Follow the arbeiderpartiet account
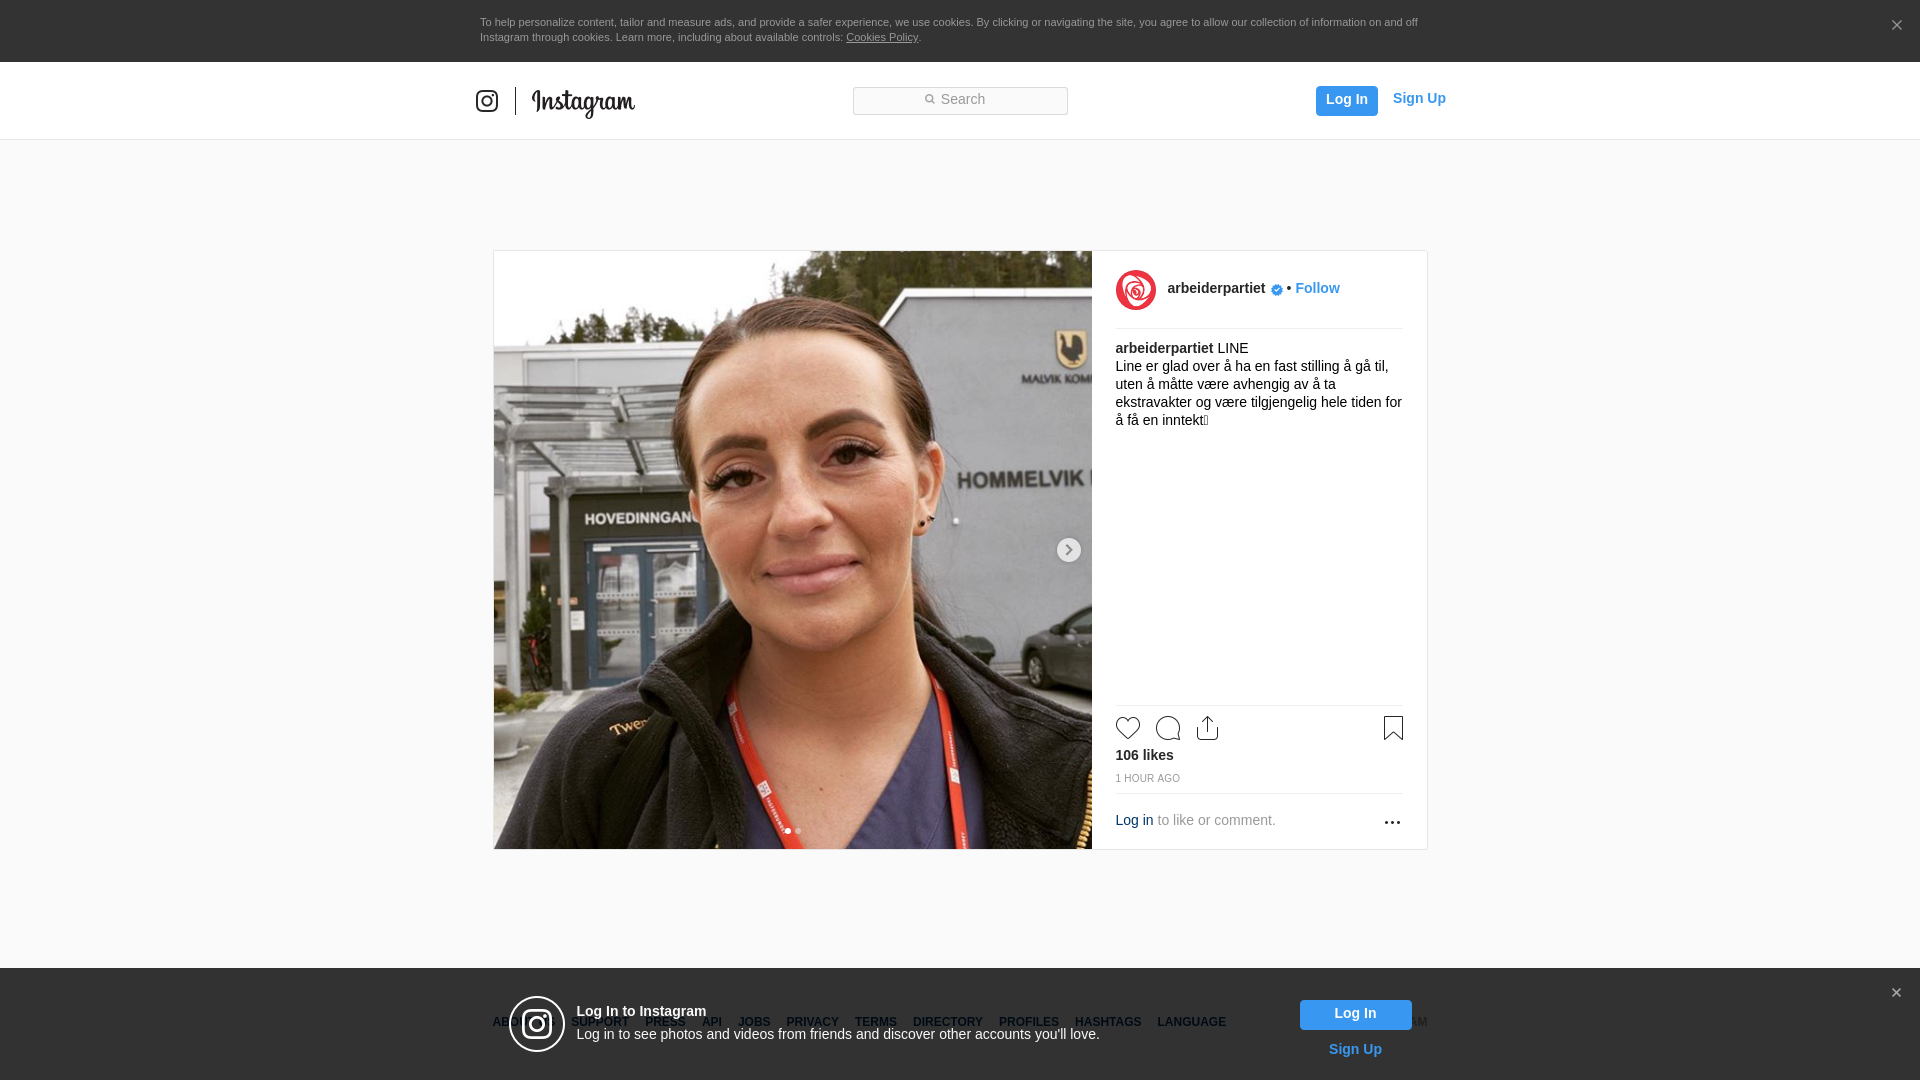 coord(1317,288)
